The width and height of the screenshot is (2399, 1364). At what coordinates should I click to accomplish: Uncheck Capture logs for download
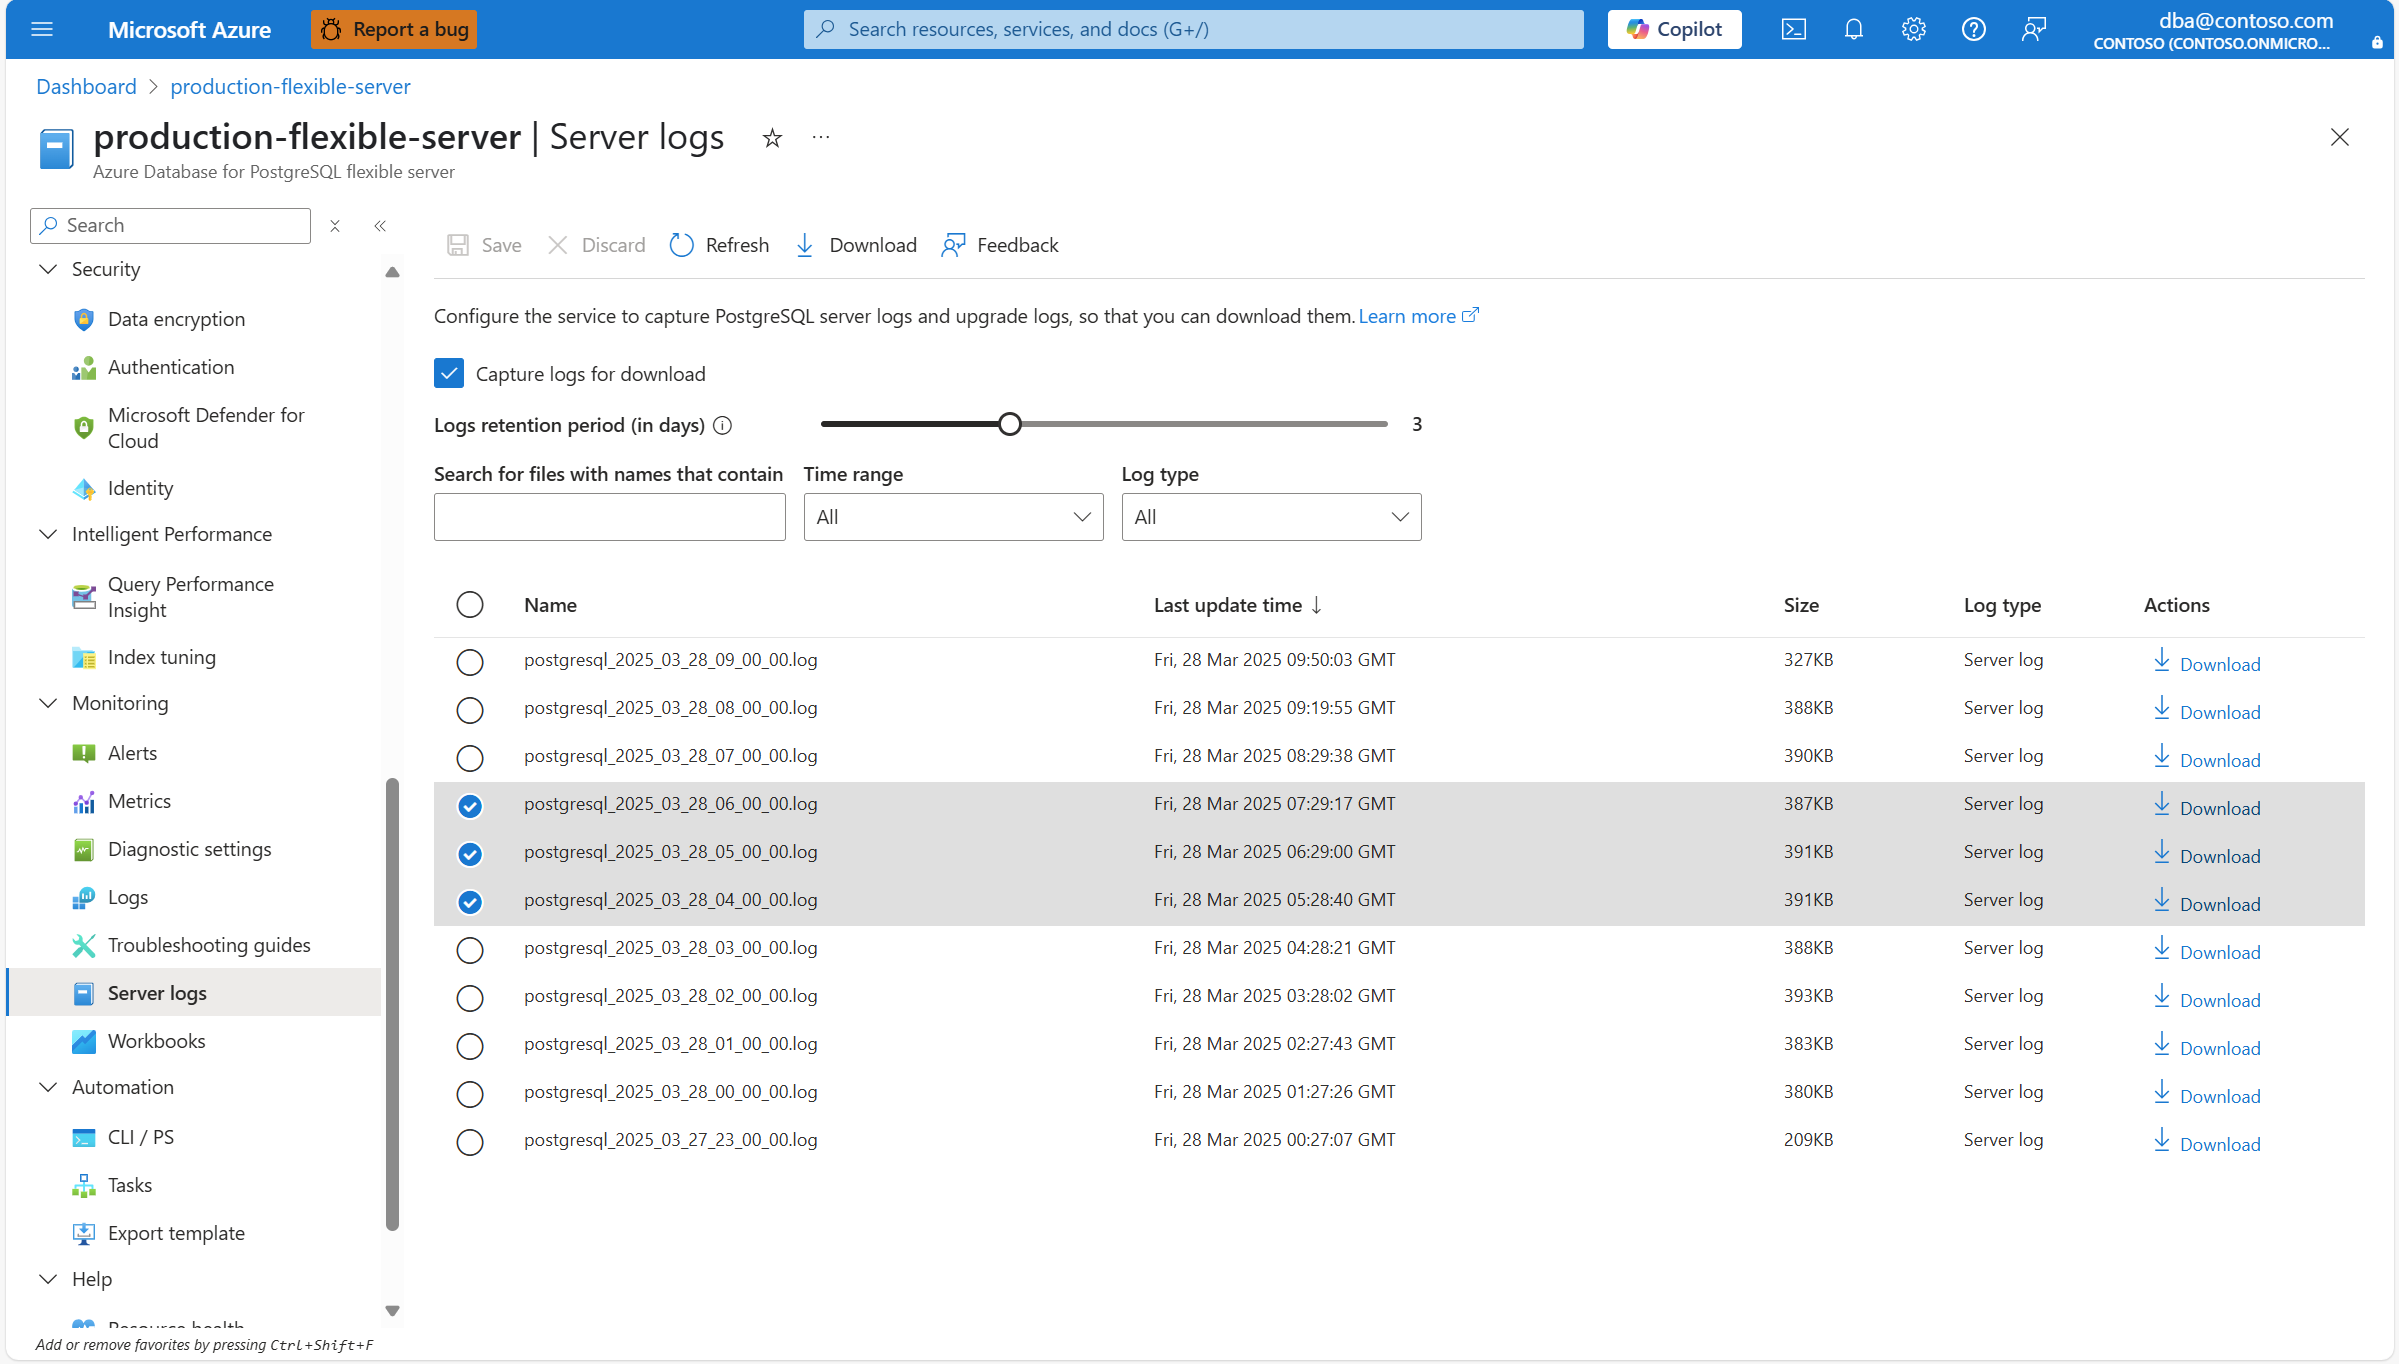449,374
